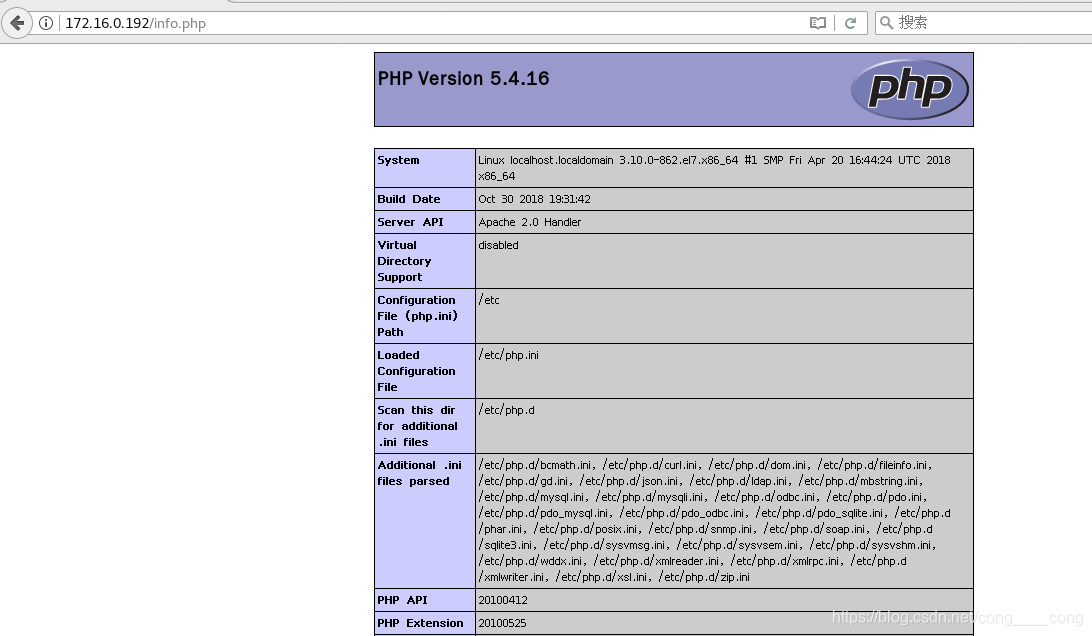This screenshot has width=1092, height=636.
Task: Go back with the browser back arrow
Action: click(x=17, y=23)
